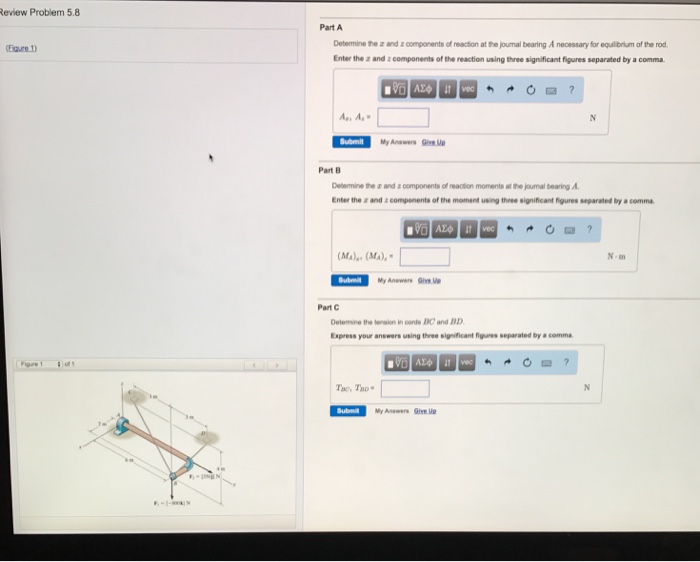700x562 pixels.
Task: Reset Part B answer with refresh icon
Action: 550,229
